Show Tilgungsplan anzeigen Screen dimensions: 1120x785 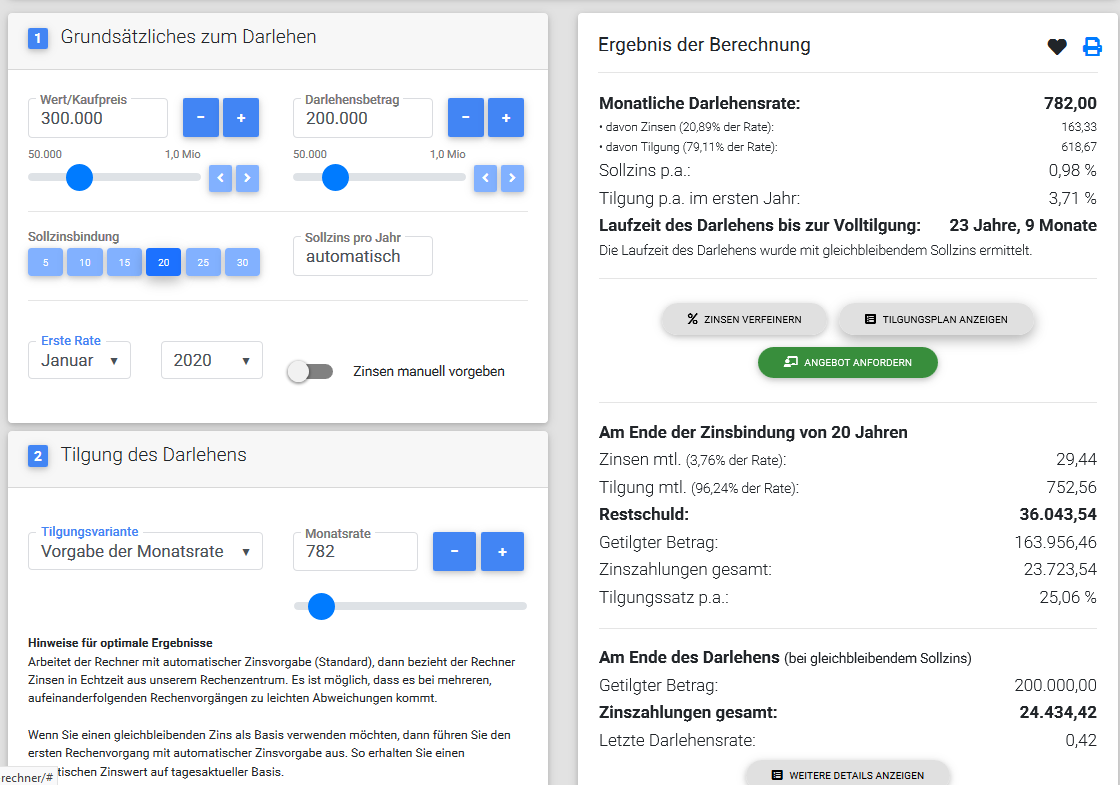(935, 319)
